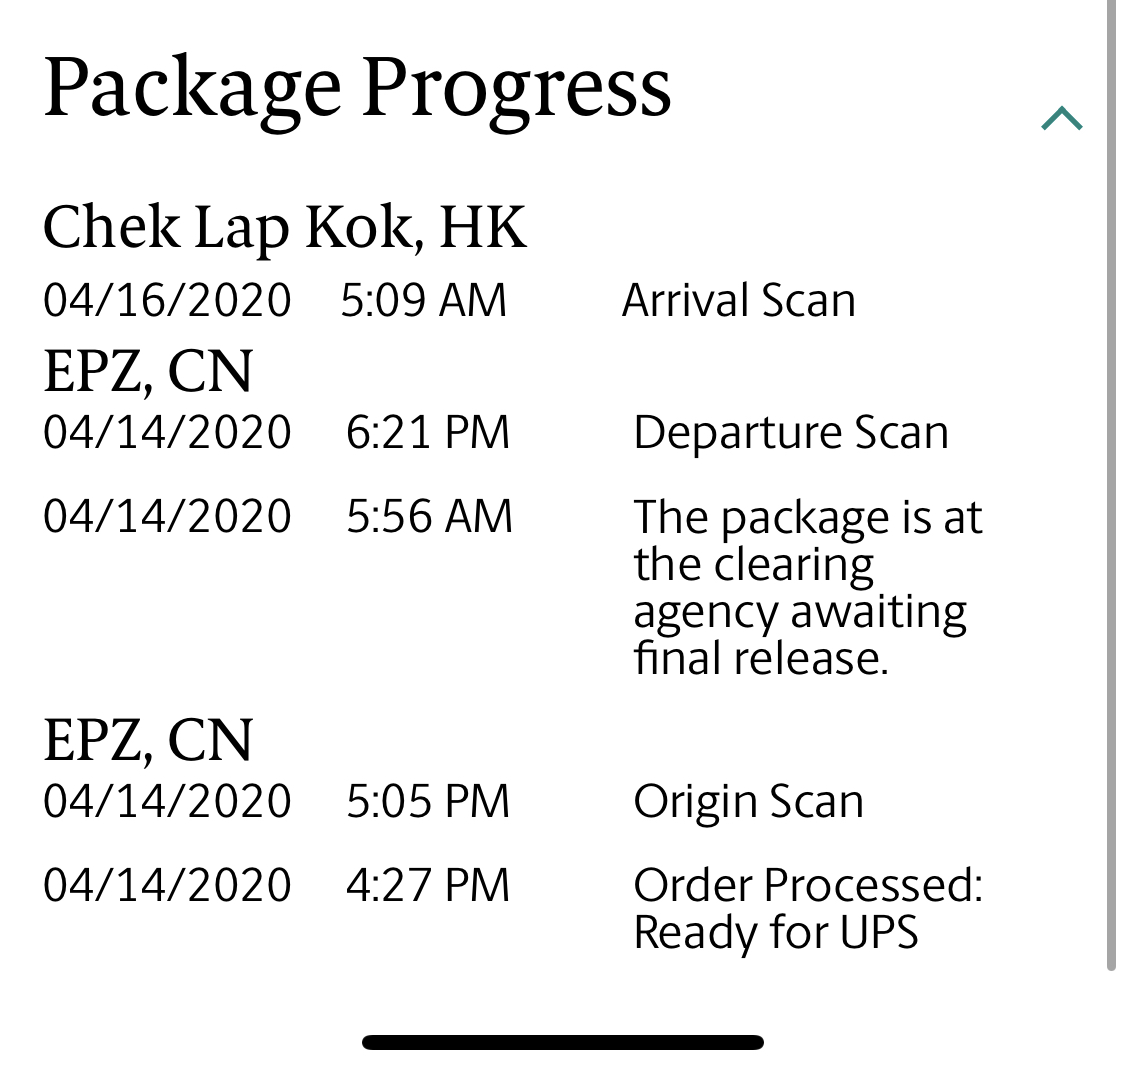
Task: Tap the 5:56 AM timestamp
Action: [429, 517]
